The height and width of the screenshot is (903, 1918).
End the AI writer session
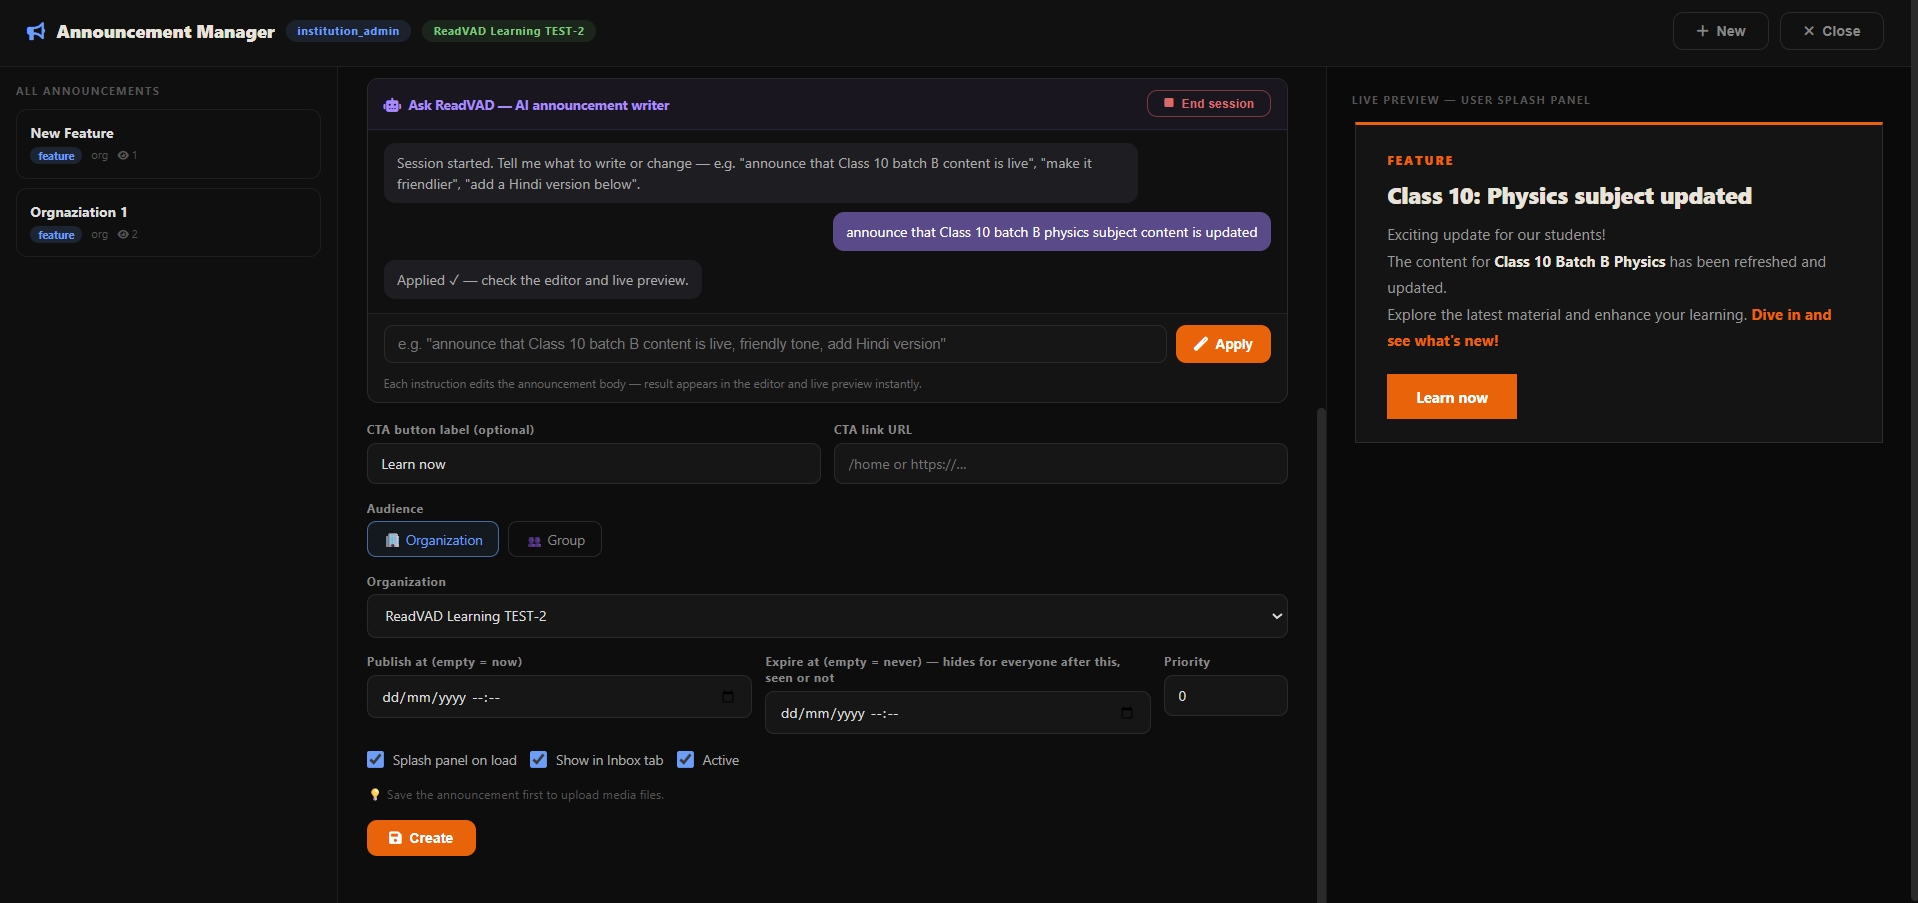point(1208,103)
